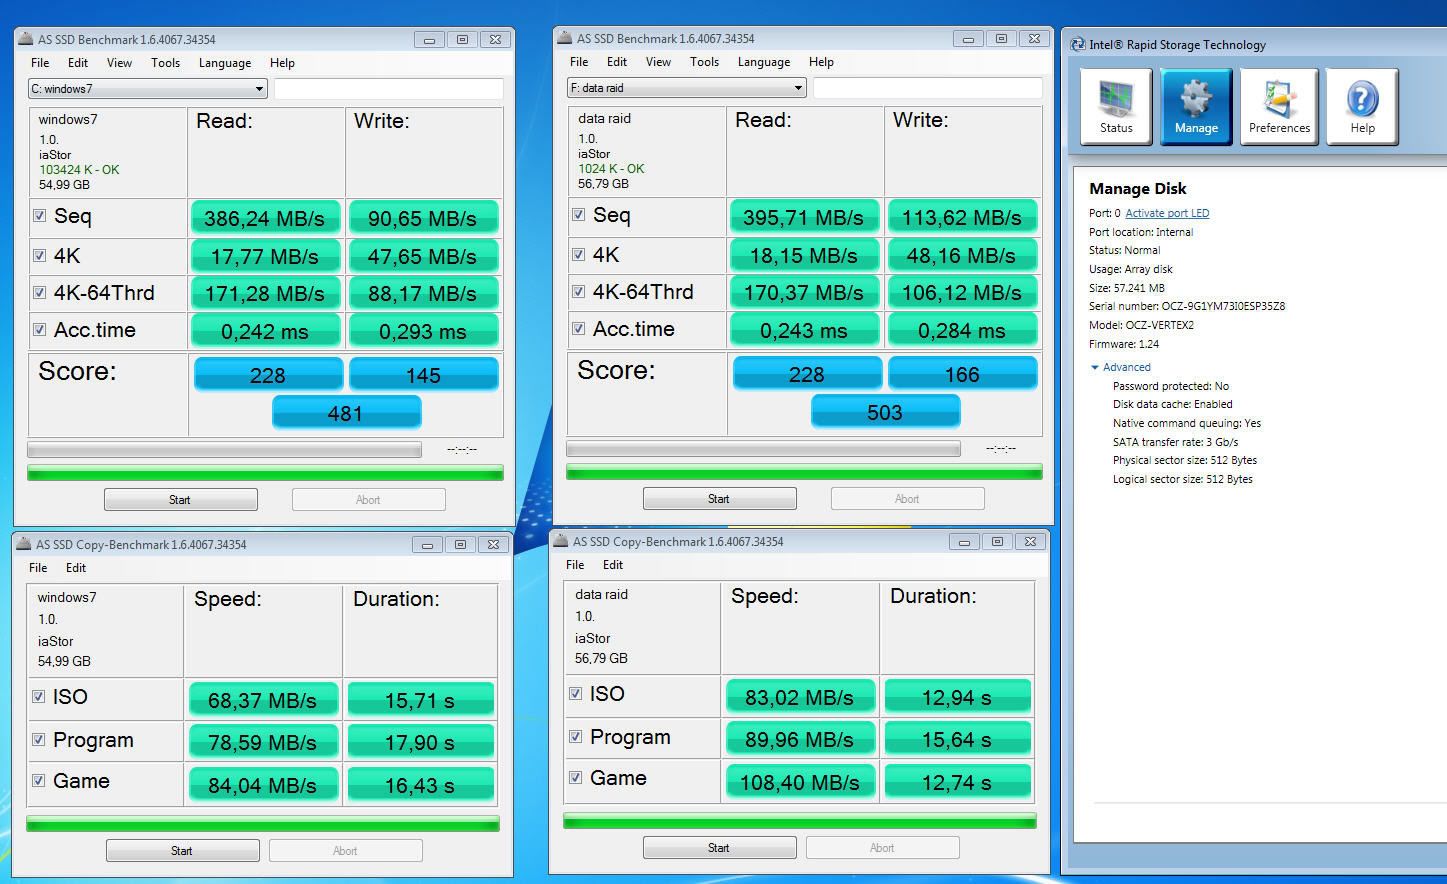
Task: Toggle the 4K checkbox in the windows7 benchmark
Action: coord(39,255)
